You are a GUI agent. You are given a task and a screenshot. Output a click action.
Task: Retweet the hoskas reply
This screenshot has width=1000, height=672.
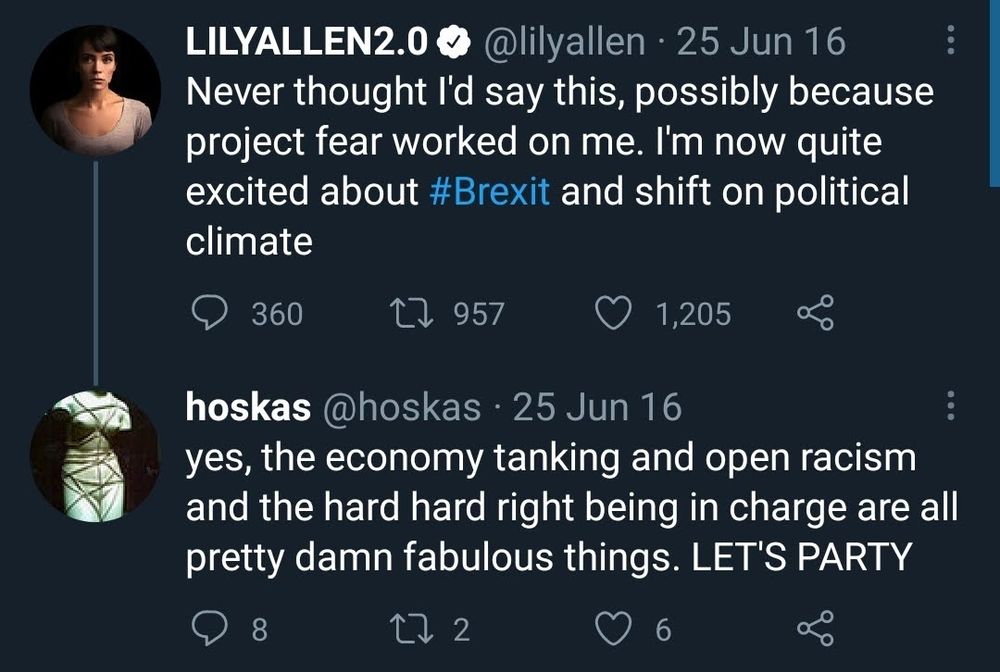click(x=411, y=628)
